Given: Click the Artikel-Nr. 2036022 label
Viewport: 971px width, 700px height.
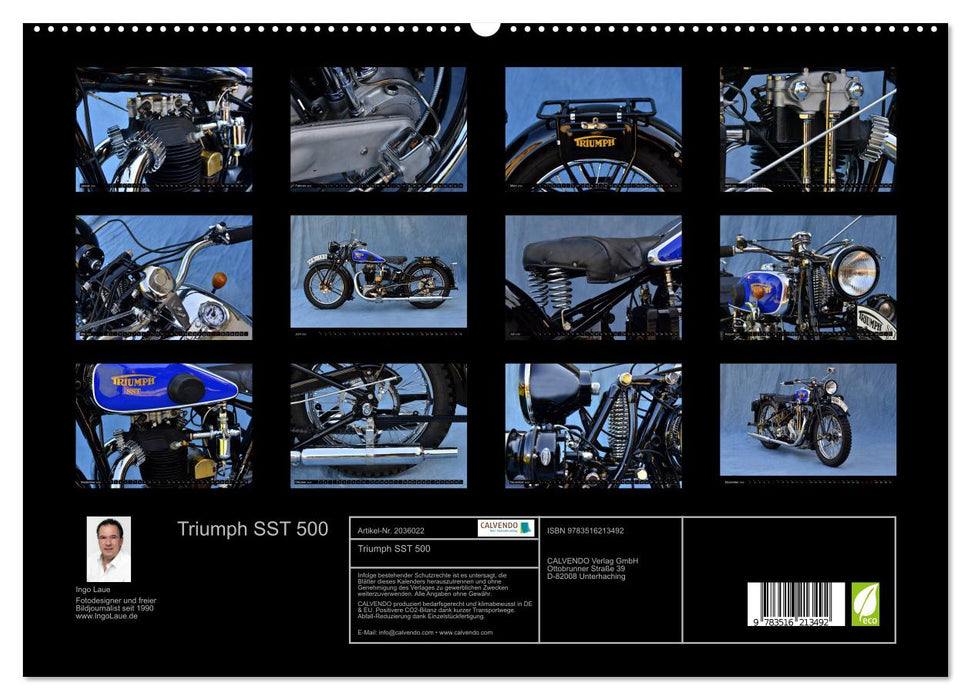Looking at the screenshot, I should pos(391,530).
